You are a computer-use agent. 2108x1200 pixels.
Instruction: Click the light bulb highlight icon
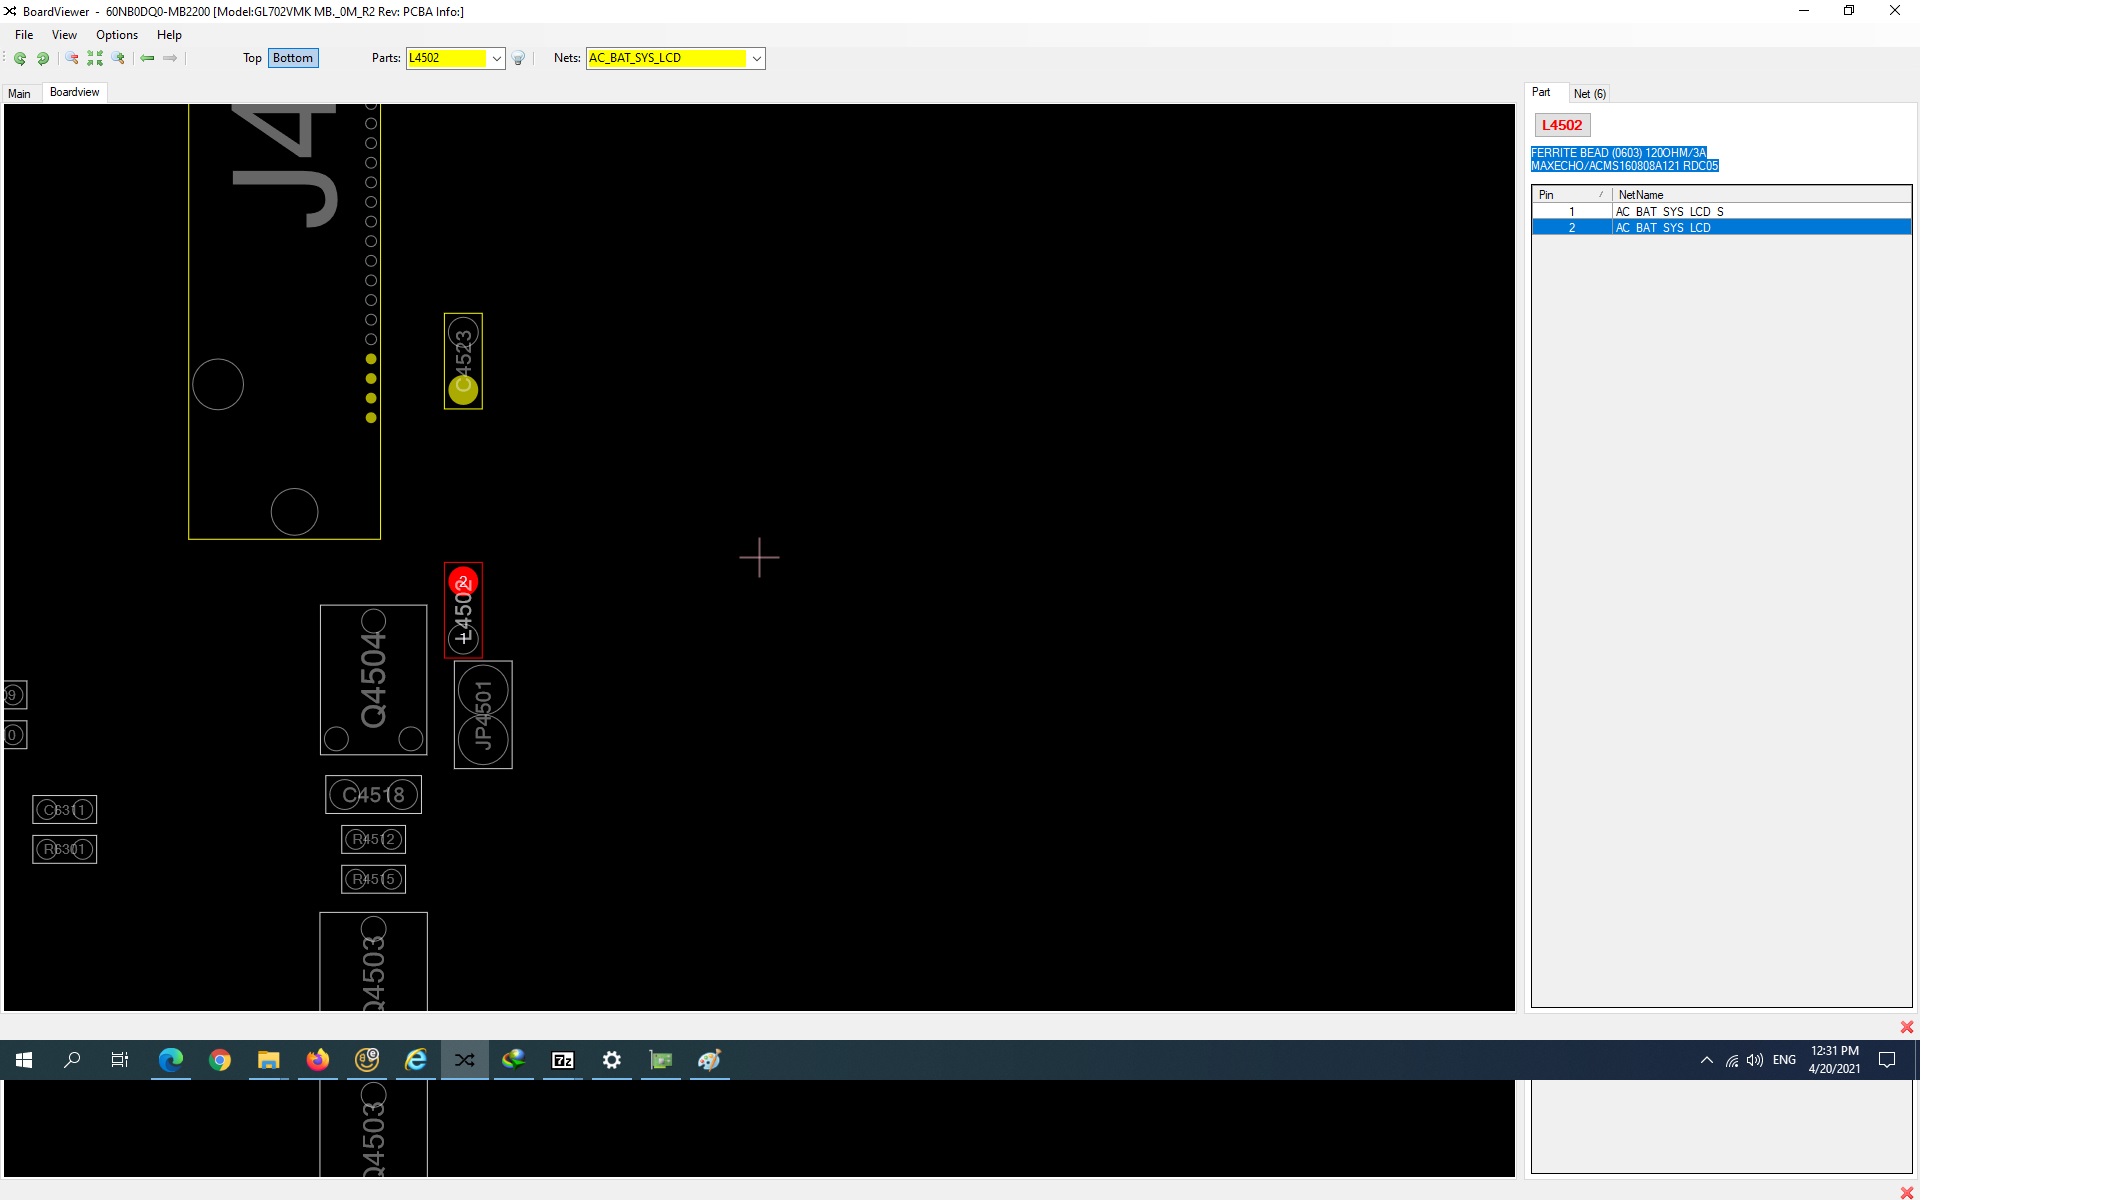pos(518,58)
